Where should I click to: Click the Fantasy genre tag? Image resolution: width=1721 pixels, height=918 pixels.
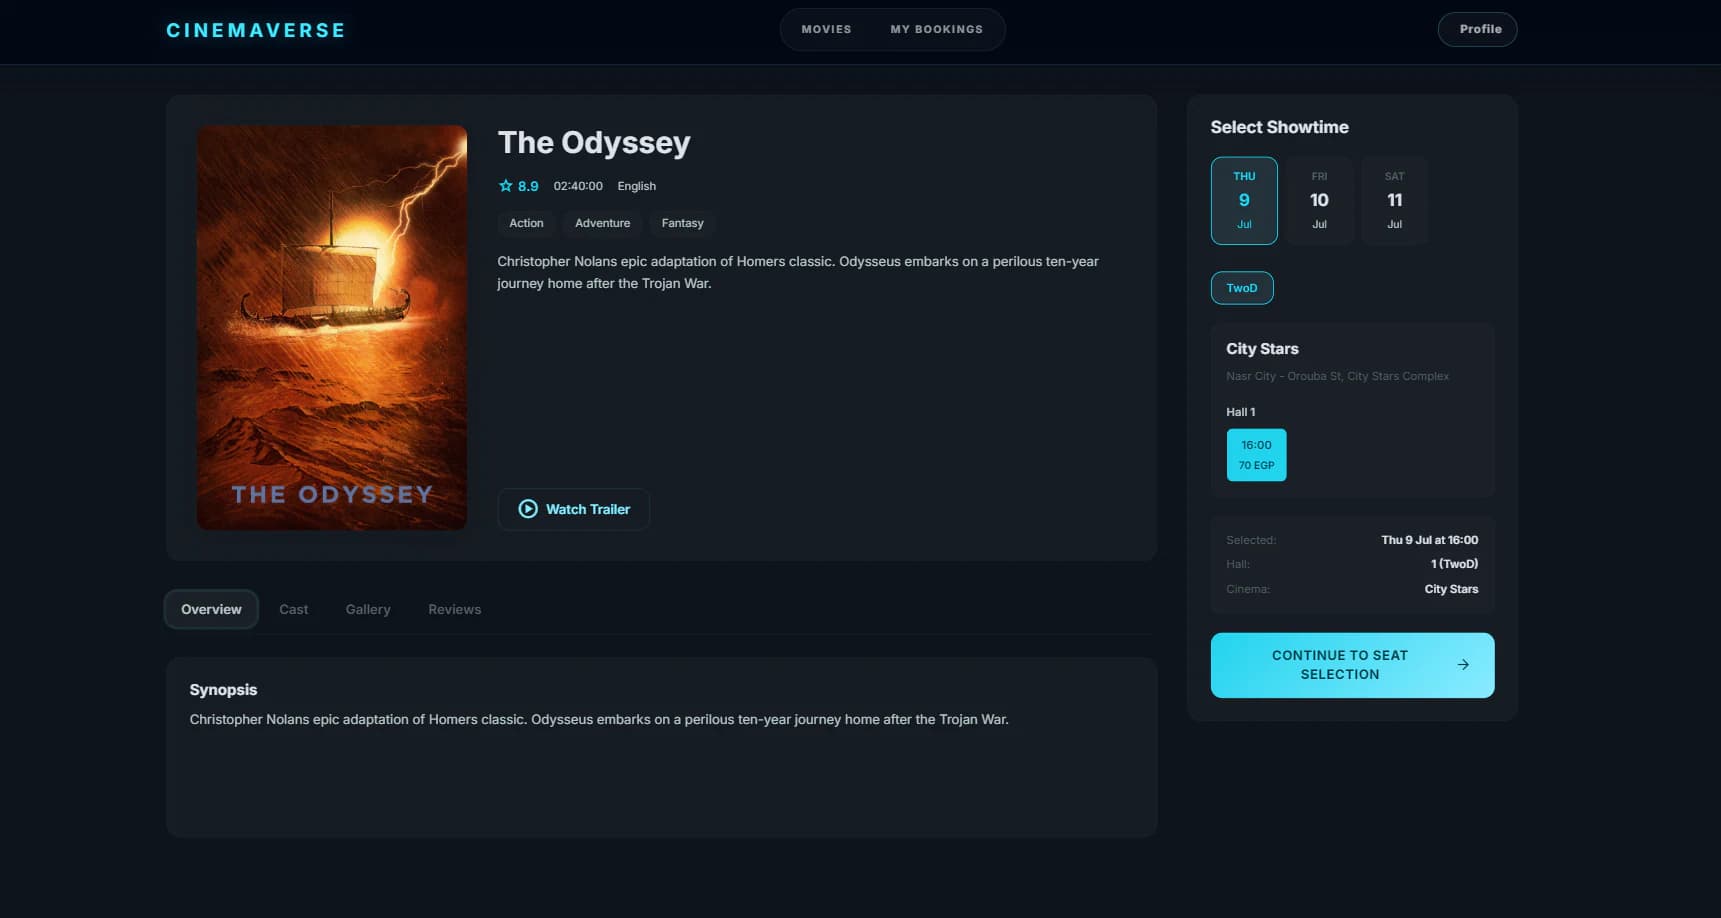(682, 223)
